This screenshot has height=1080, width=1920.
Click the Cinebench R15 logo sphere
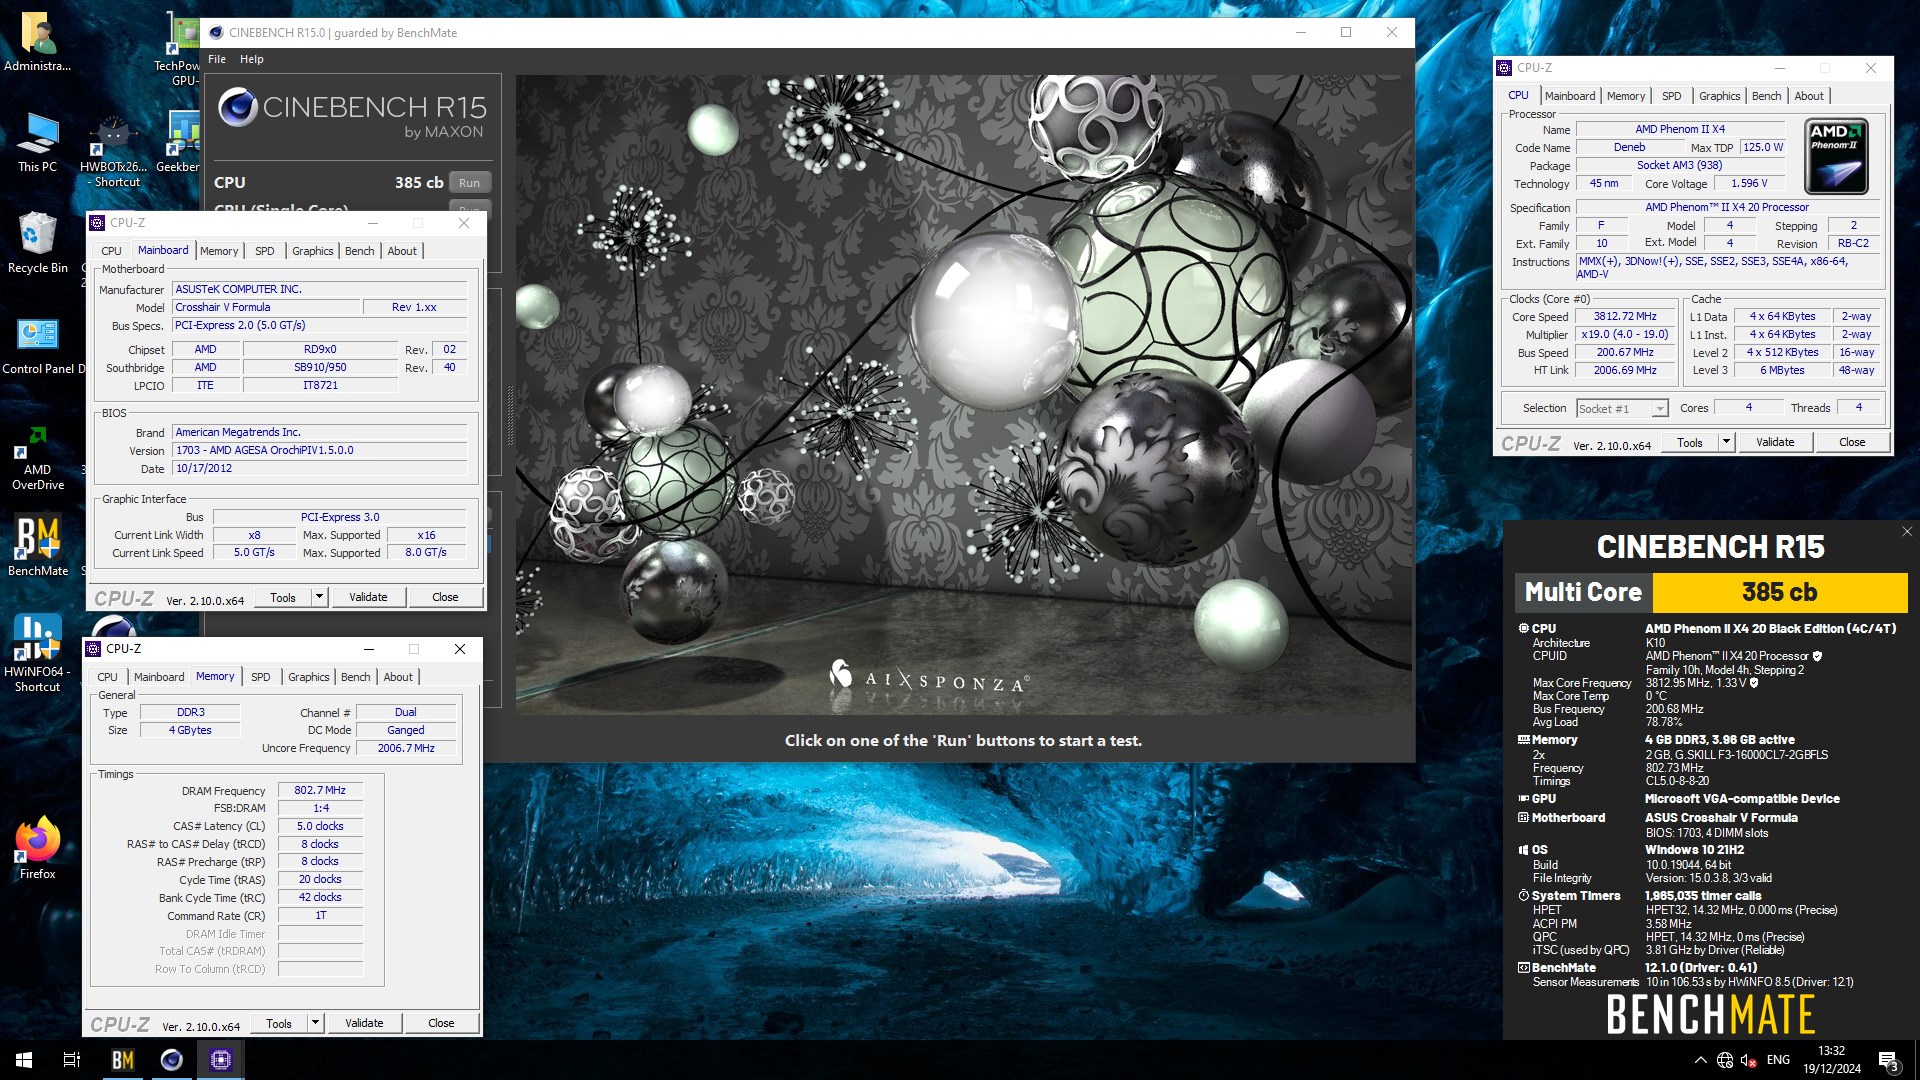click(x=238, y=107)
